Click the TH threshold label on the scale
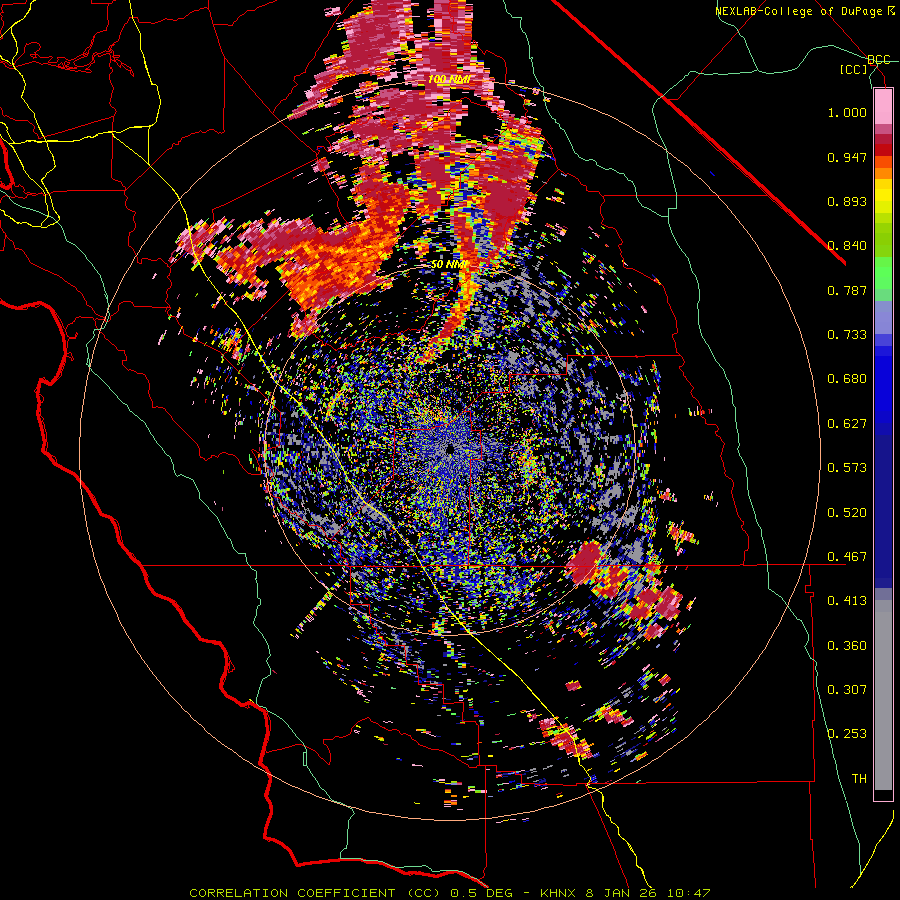The height and width of the screenshot is (900, 900). pyautogui.click(x=859, y=779)
